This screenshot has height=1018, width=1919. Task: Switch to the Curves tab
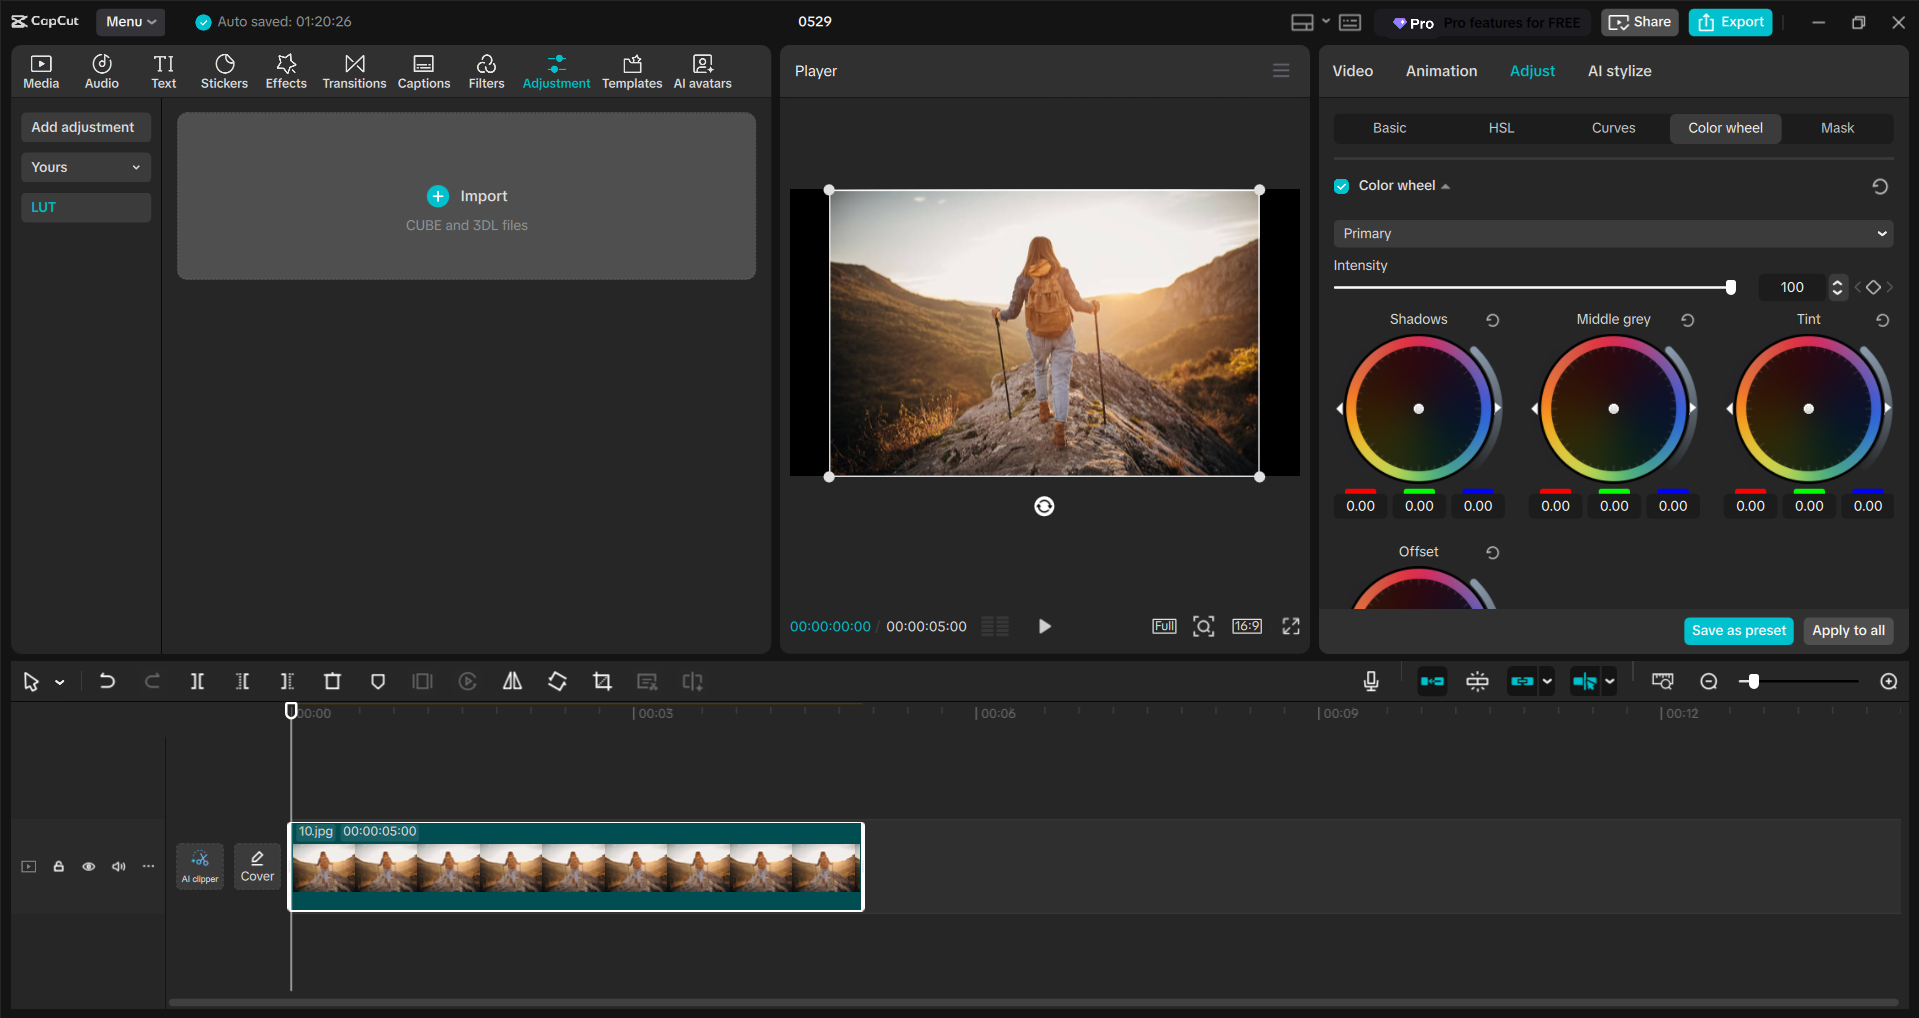pos(1612,128)
